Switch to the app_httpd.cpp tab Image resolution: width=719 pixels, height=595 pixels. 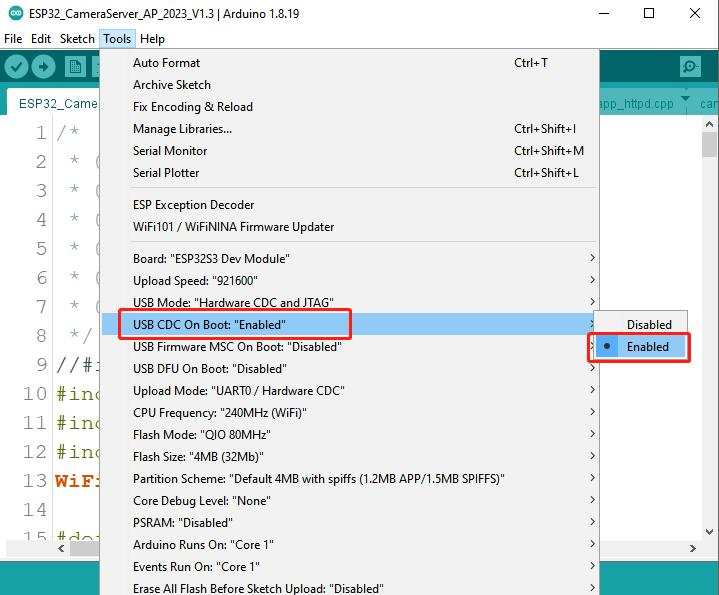coord(636,104)
